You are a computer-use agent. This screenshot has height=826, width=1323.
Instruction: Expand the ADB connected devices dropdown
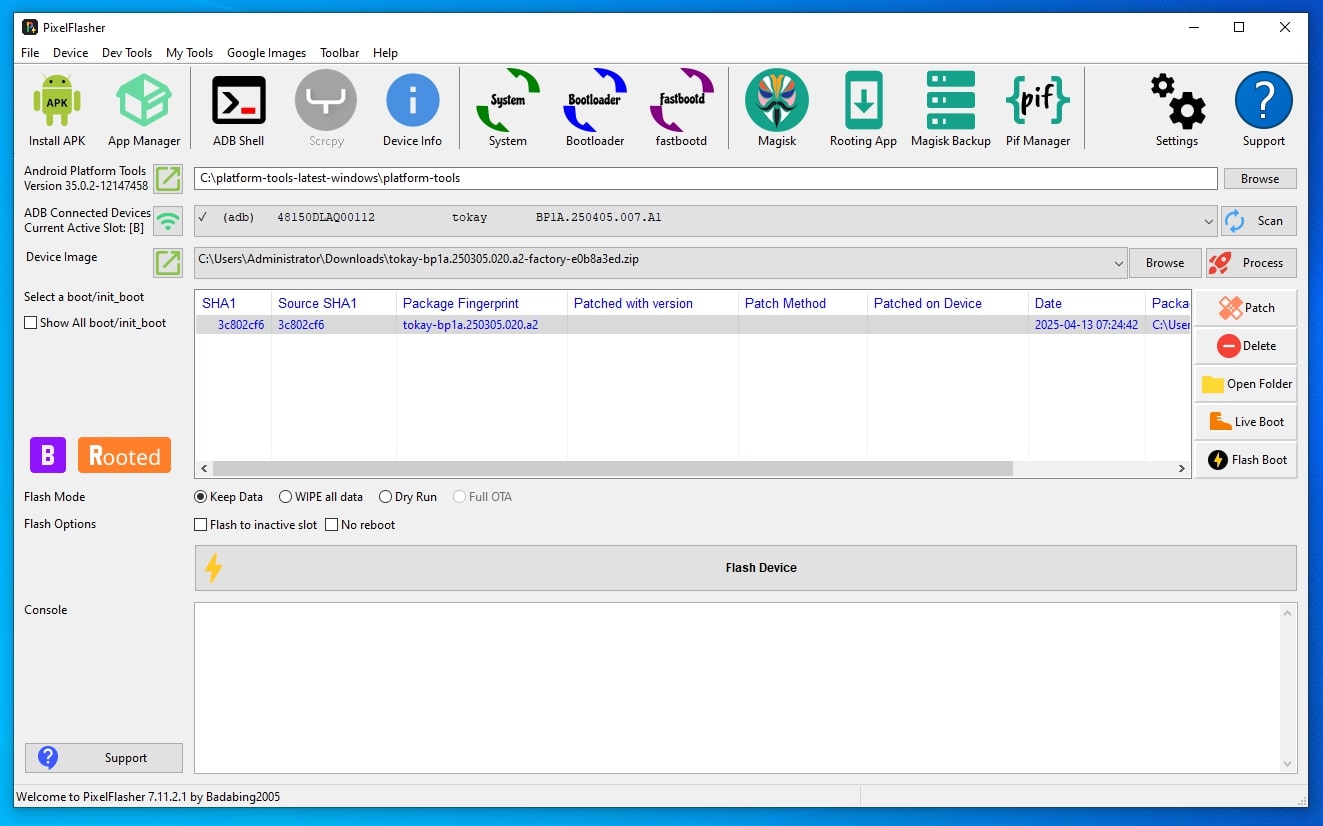(x=1209, y=221)
